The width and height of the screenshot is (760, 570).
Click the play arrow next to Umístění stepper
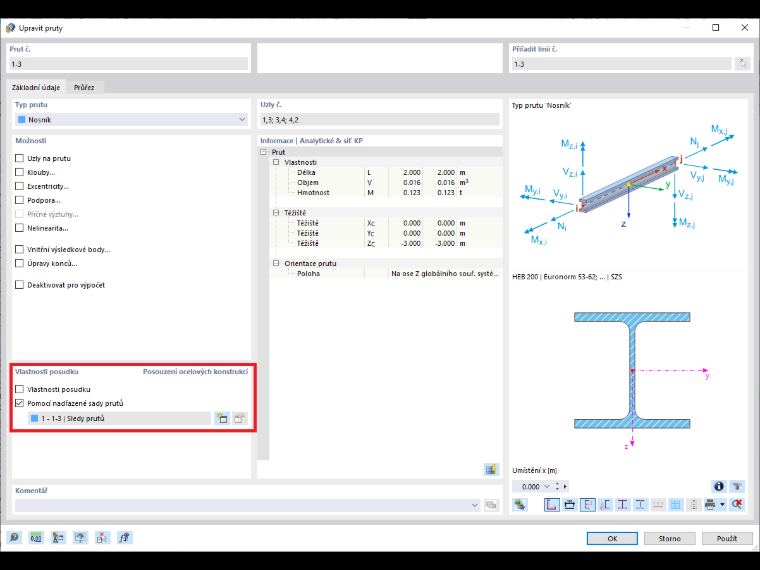(566, 486)
